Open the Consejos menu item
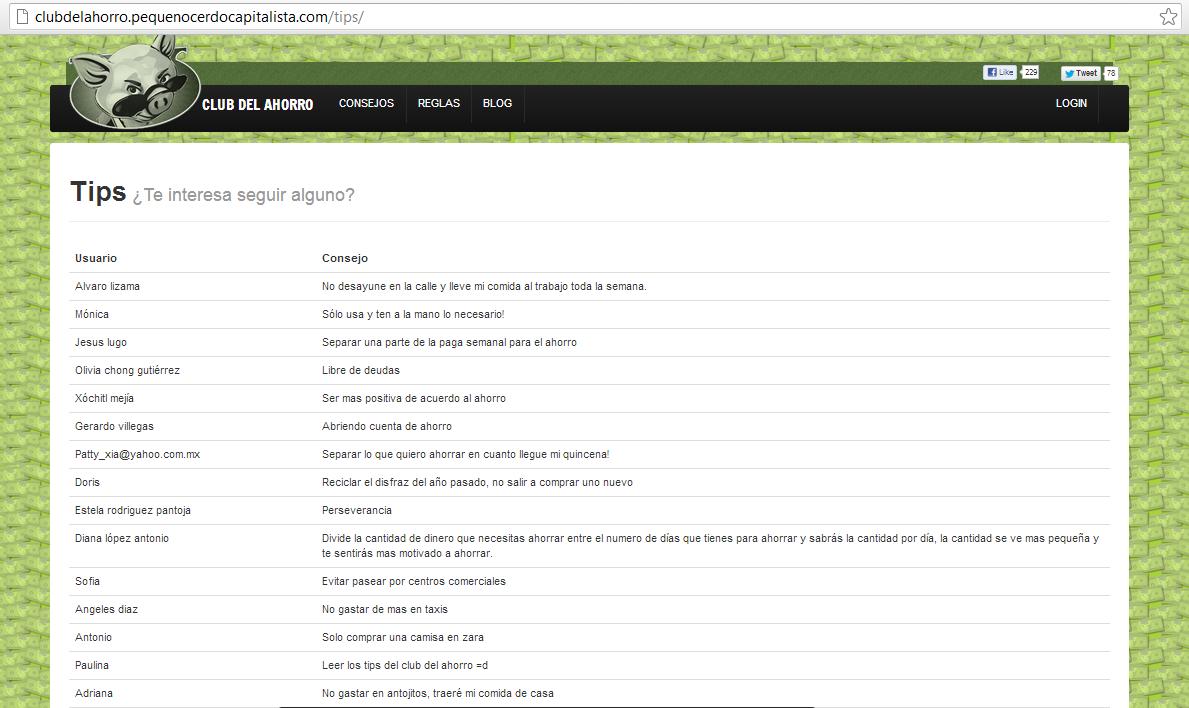This screenshot has width=1189, height=708. [x=366, y=104]
